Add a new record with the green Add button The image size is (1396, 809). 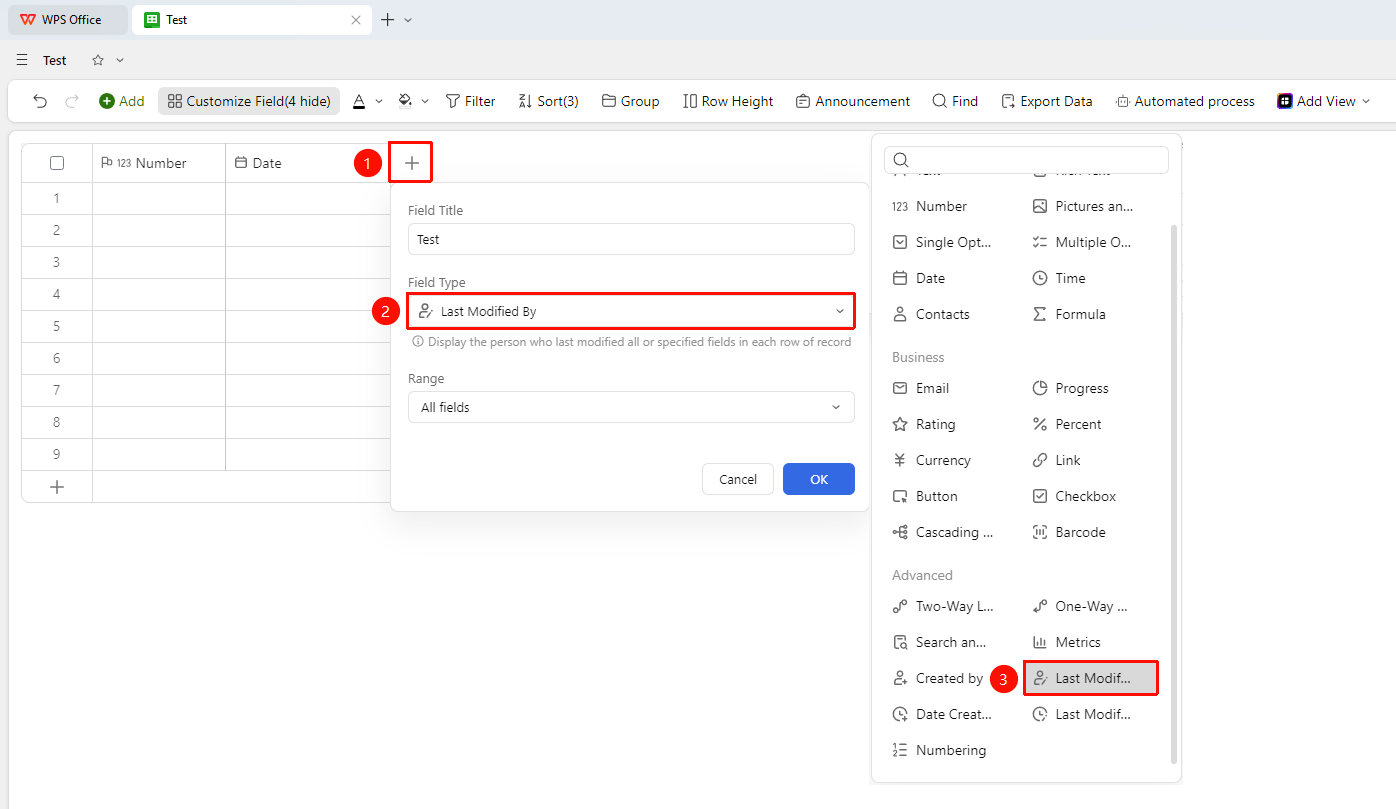point(121,101)
